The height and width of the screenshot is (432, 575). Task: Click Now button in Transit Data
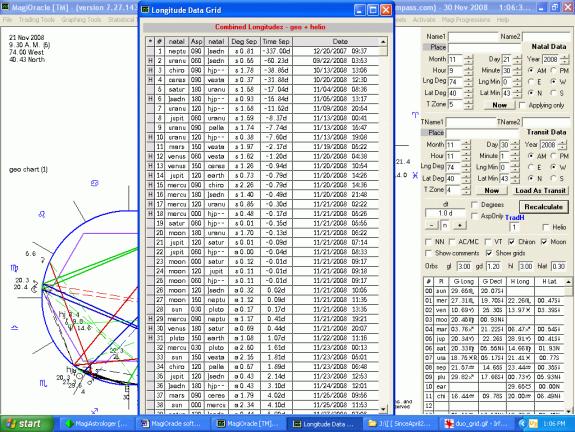(491, 191)
